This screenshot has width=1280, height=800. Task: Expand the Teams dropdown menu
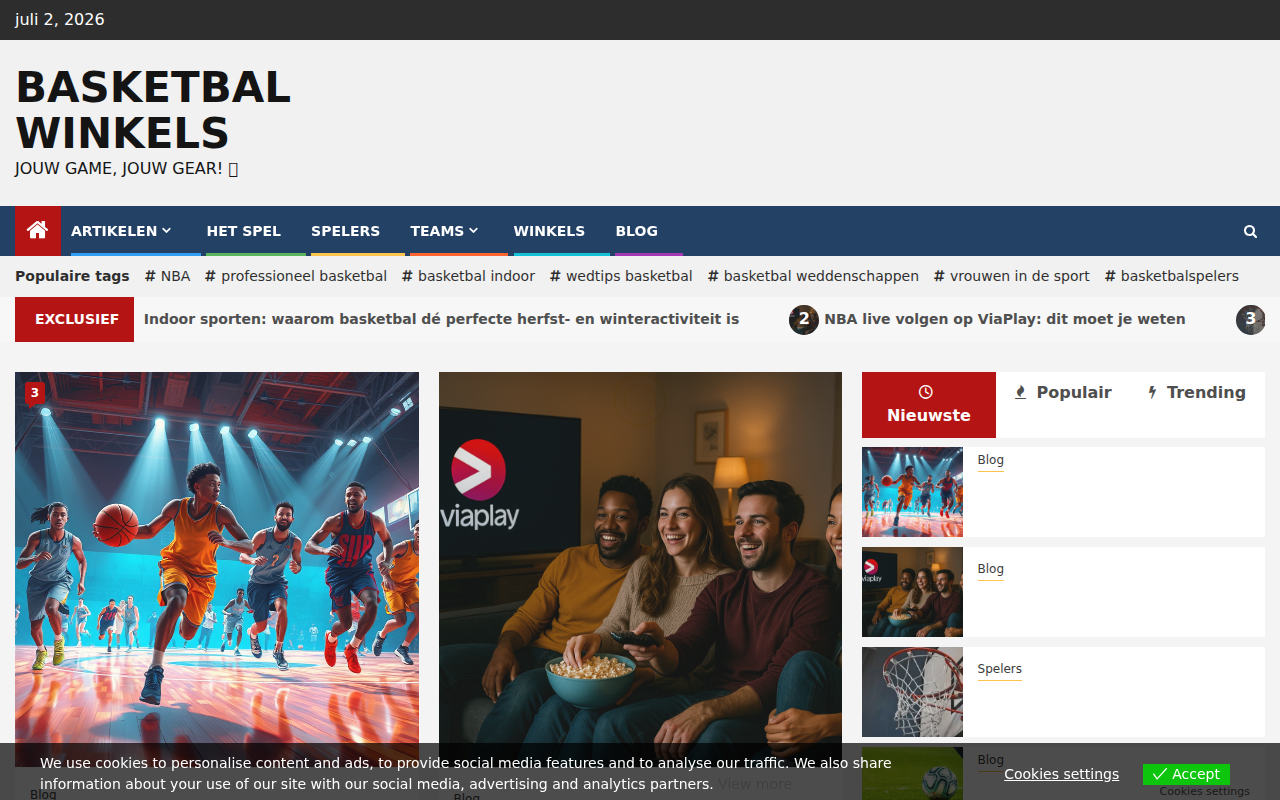pyautogui.click(x=444, y=231)
